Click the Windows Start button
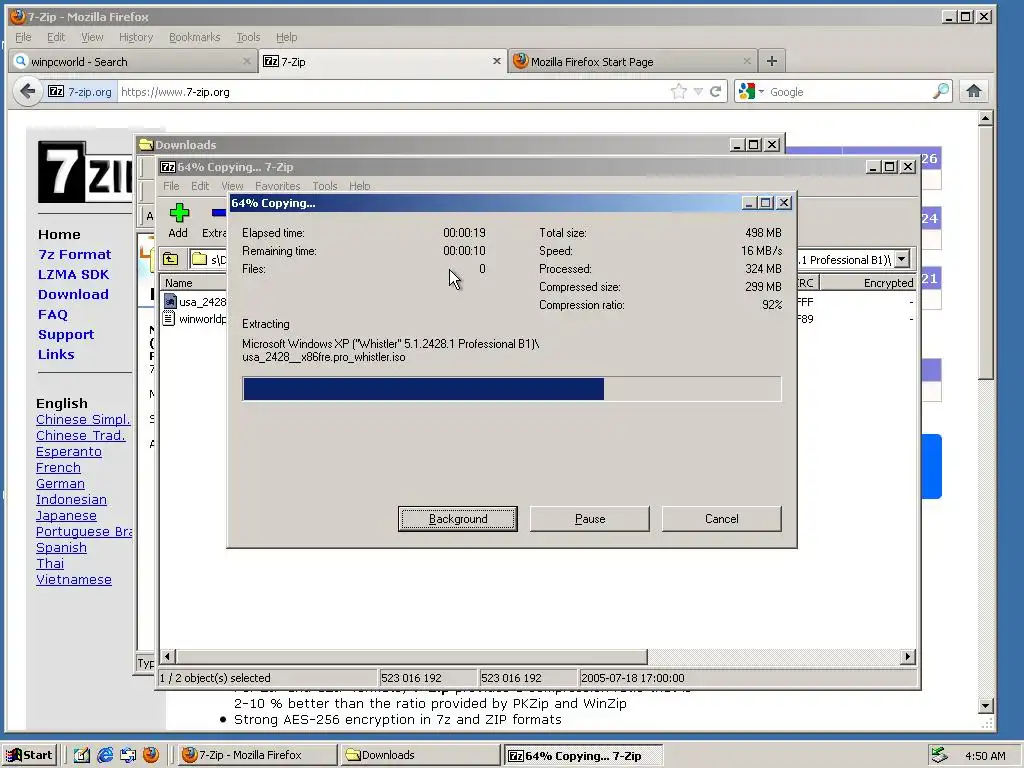The width and height of the screenshot is (1024, 768). click(29, 755)
